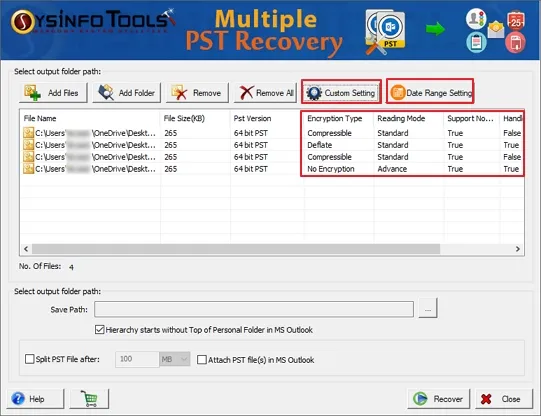Click the horizontal scrollbar left arrow
The image size is (541, 416).
pyautogui.click(x=26, y=249)
